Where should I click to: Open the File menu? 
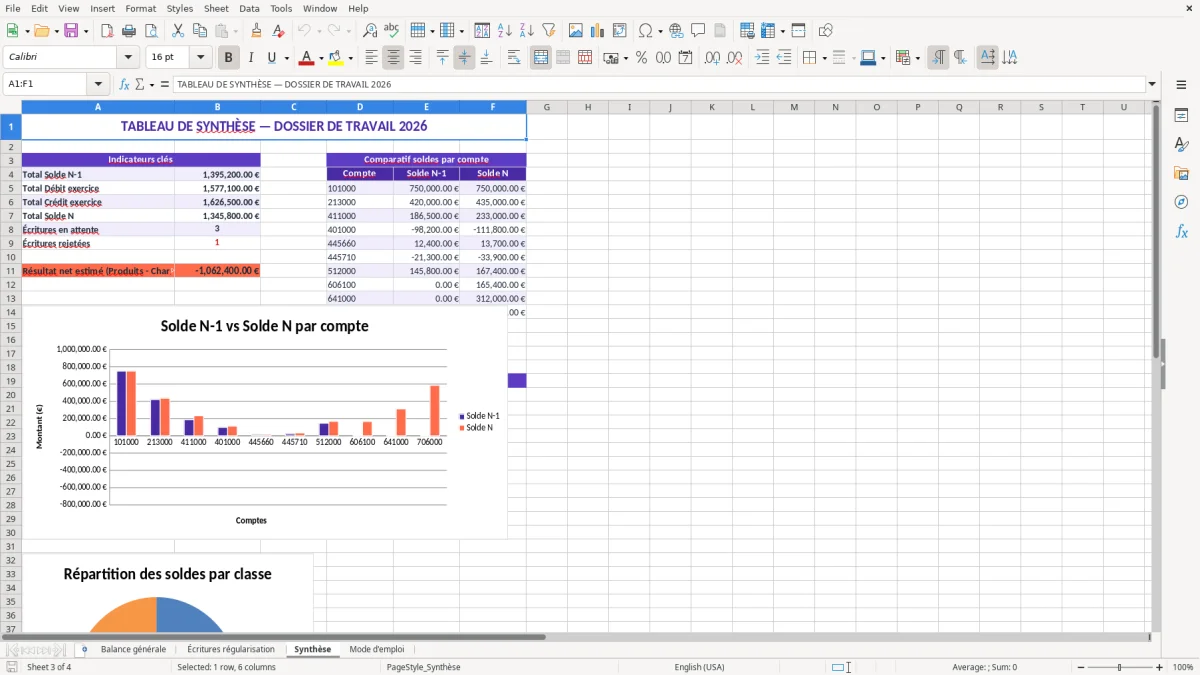tap(13, 8)
